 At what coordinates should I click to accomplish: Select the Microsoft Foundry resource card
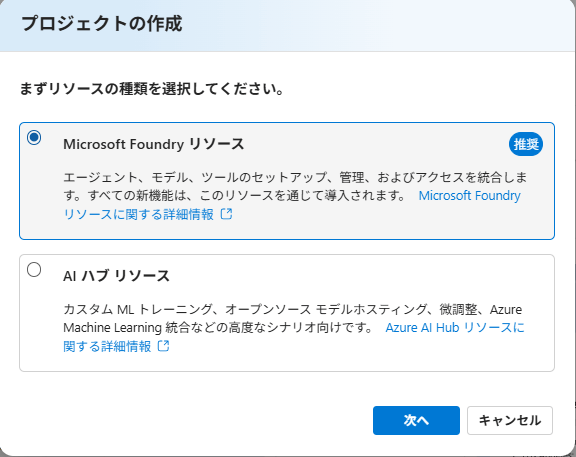(x=287, y=181)
